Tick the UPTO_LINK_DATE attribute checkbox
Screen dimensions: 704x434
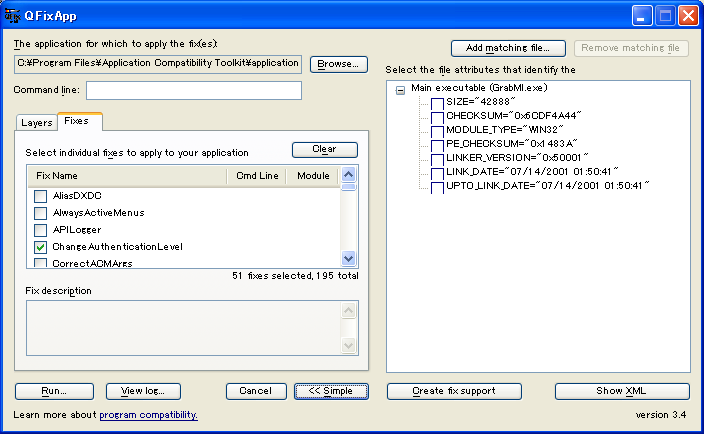pos(437,187)
